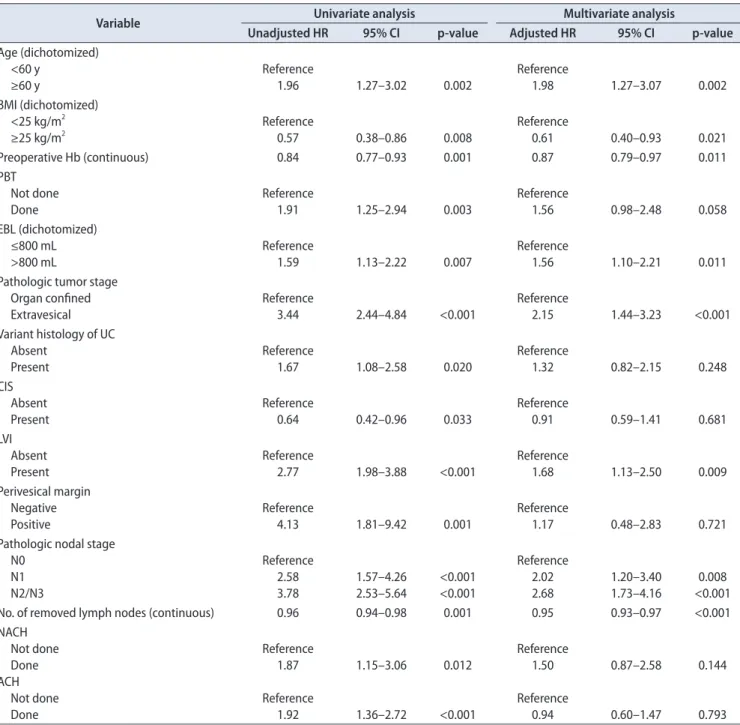Click unadjusted HR value 1.59
Screen dimensions: 740x725
pyautogui.click(x=288, y=262)
